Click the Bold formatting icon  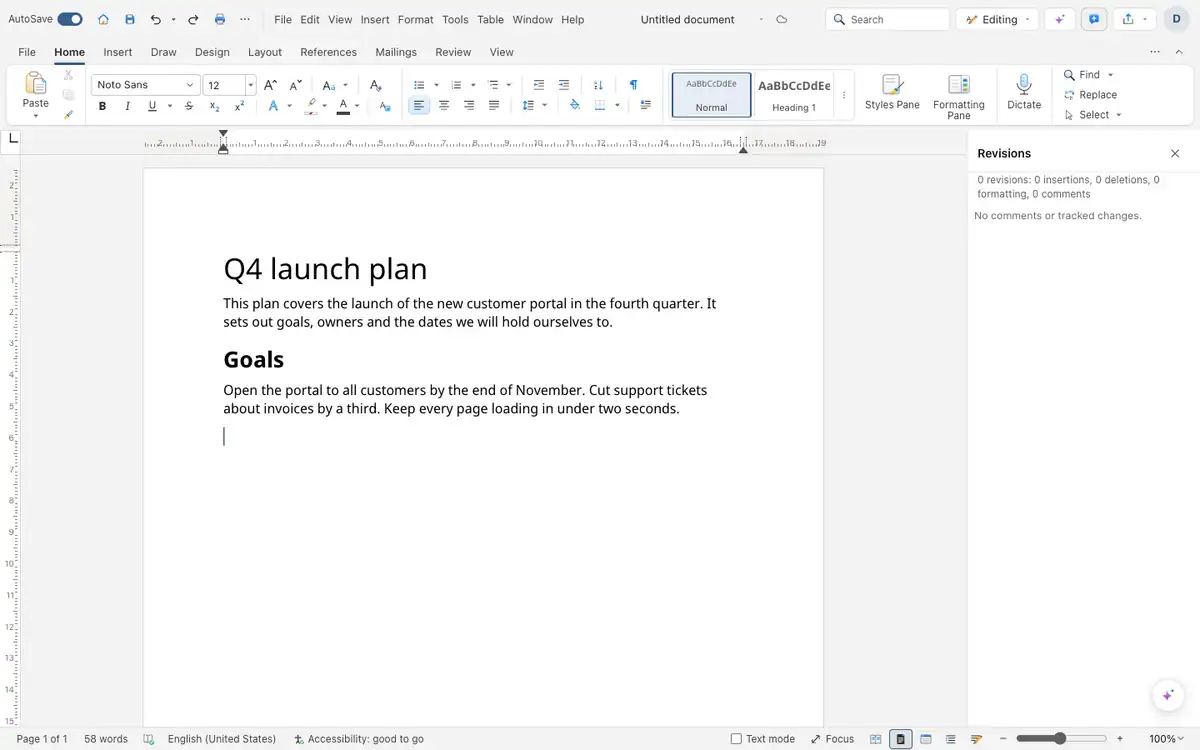[x=102, y=106]
